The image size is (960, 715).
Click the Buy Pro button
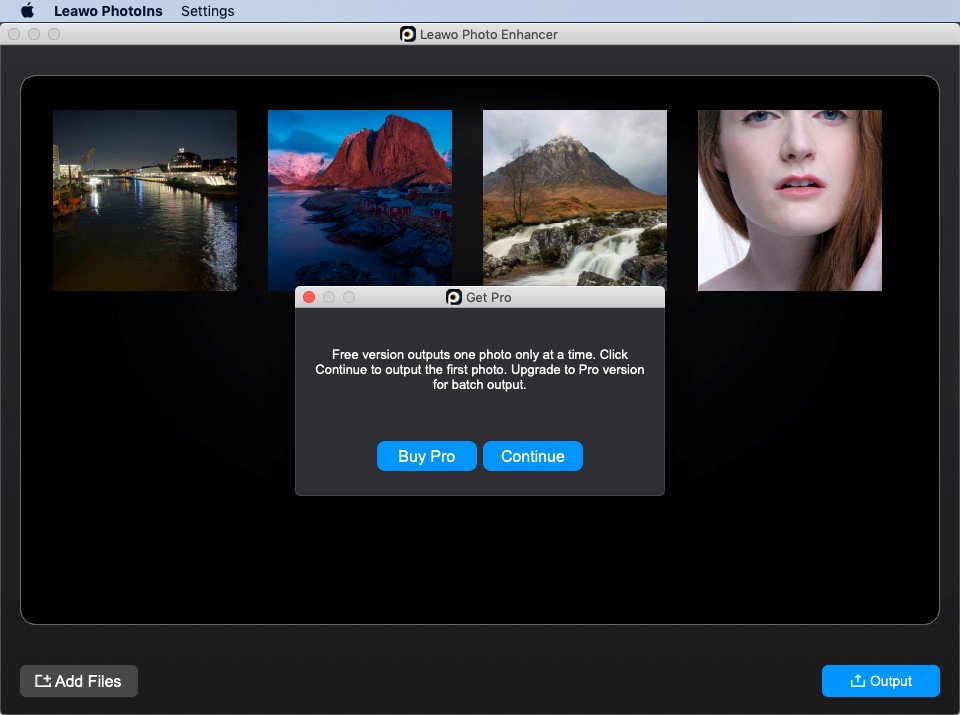click(426, 456)
